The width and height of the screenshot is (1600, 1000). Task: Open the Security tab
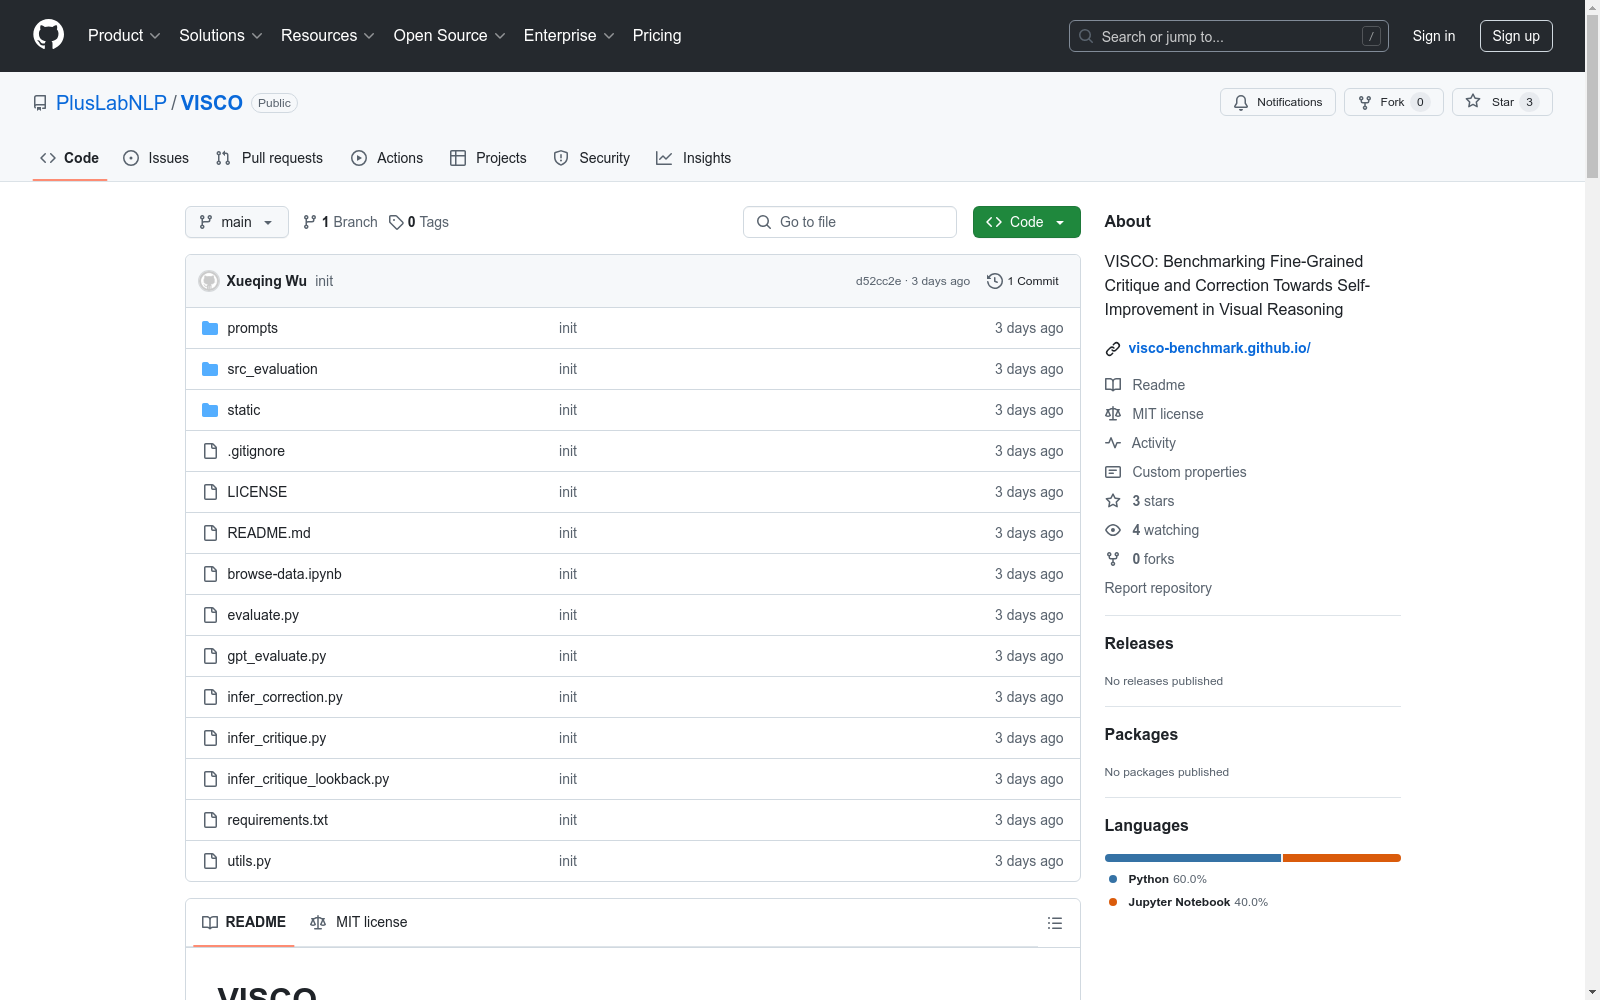[592, 158]
